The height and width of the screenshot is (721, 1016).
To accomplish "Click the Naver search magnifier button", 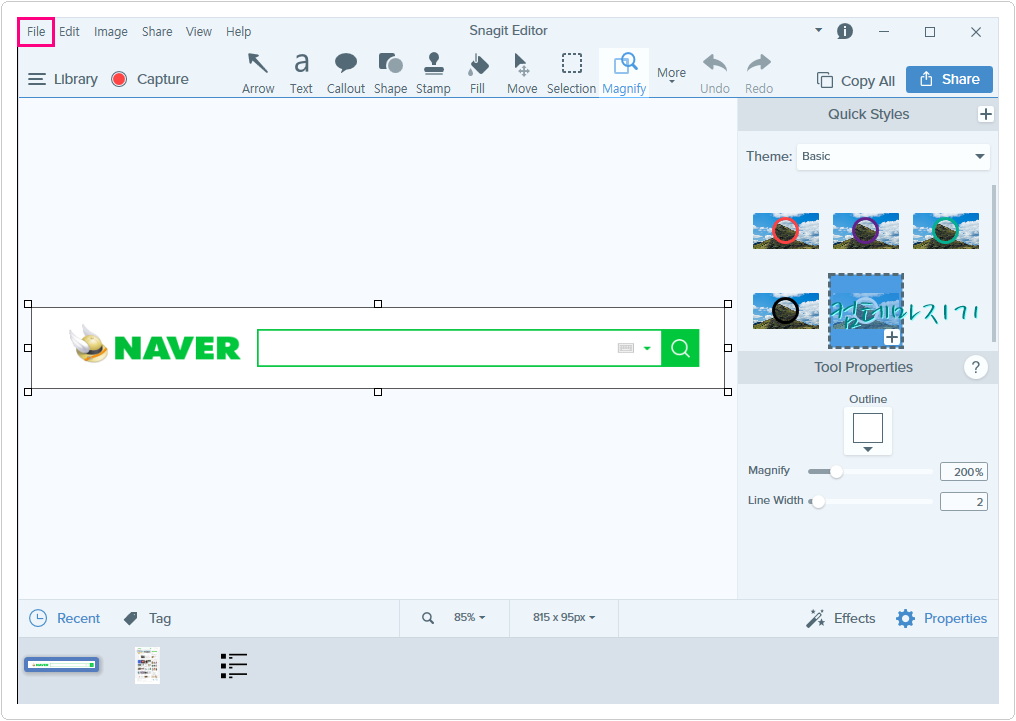I will pos(680,348).
